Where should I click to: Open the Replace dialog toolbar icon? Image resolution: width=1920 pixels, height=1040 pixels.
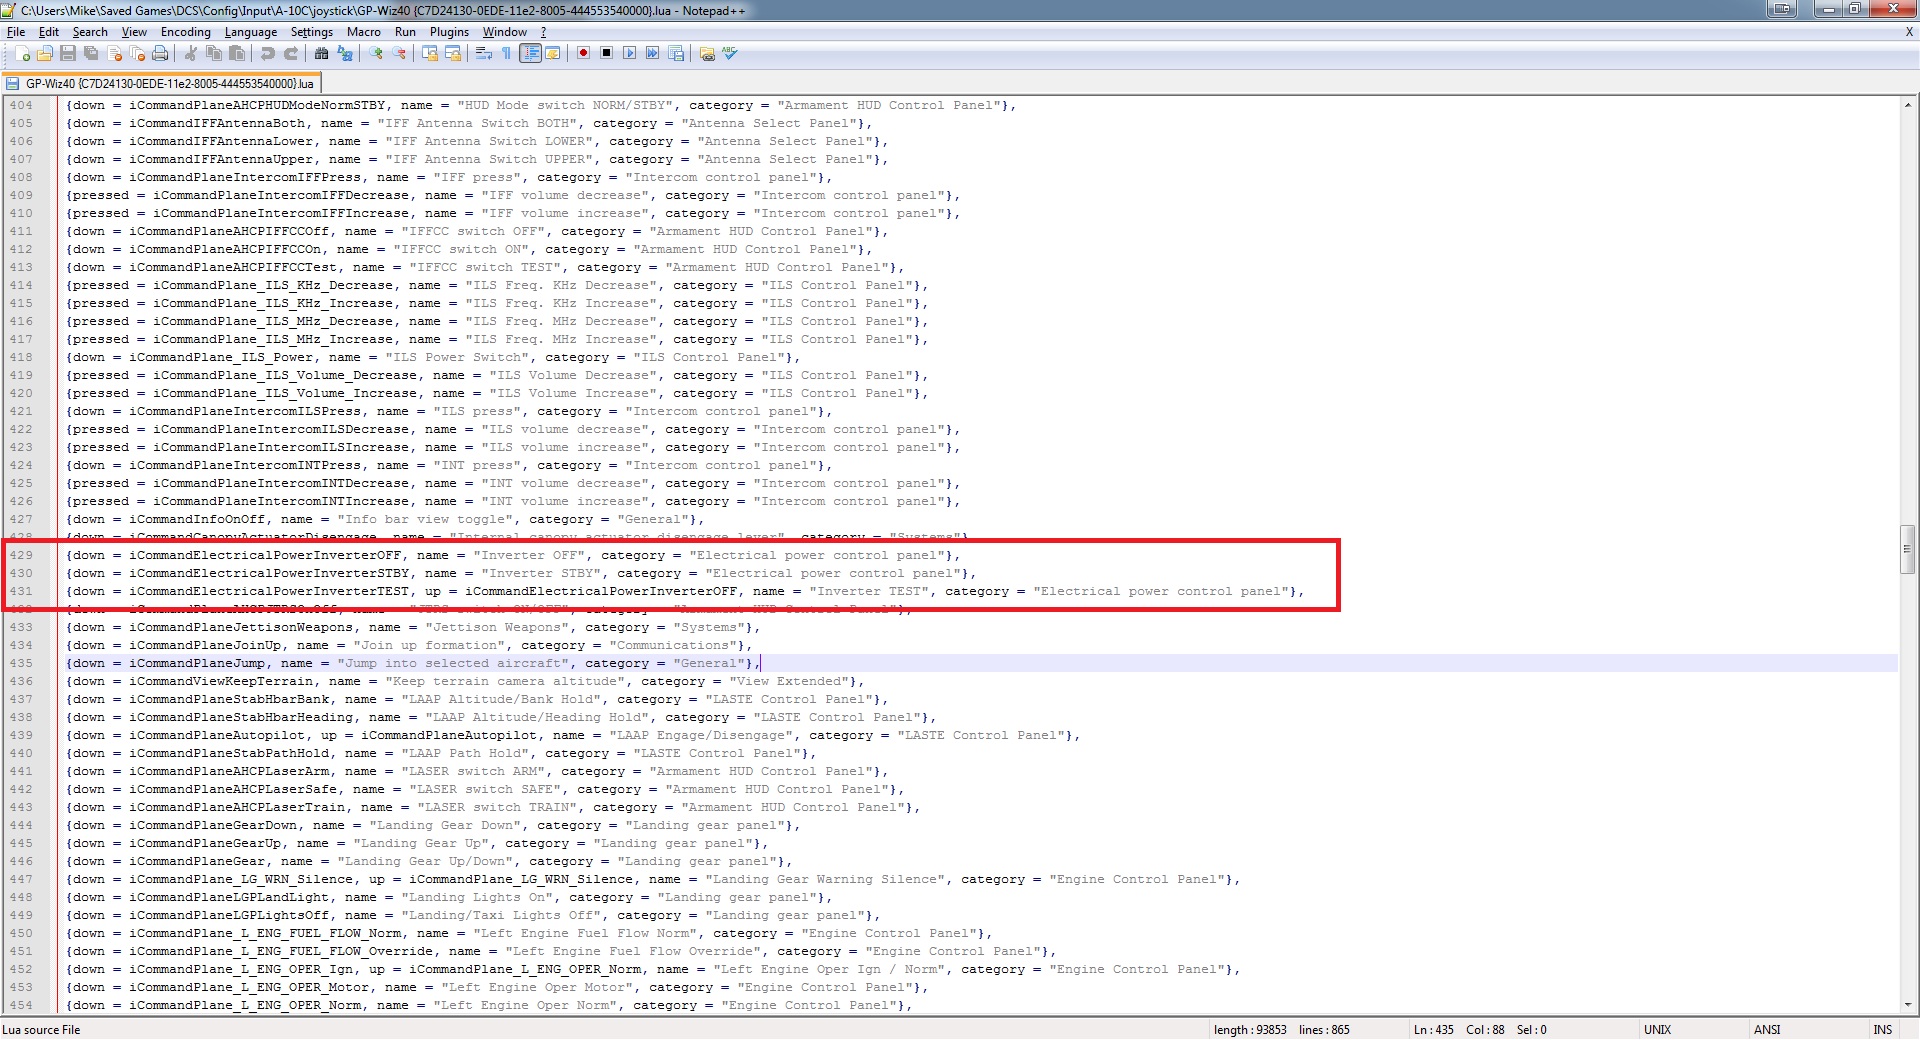(344, 53)
